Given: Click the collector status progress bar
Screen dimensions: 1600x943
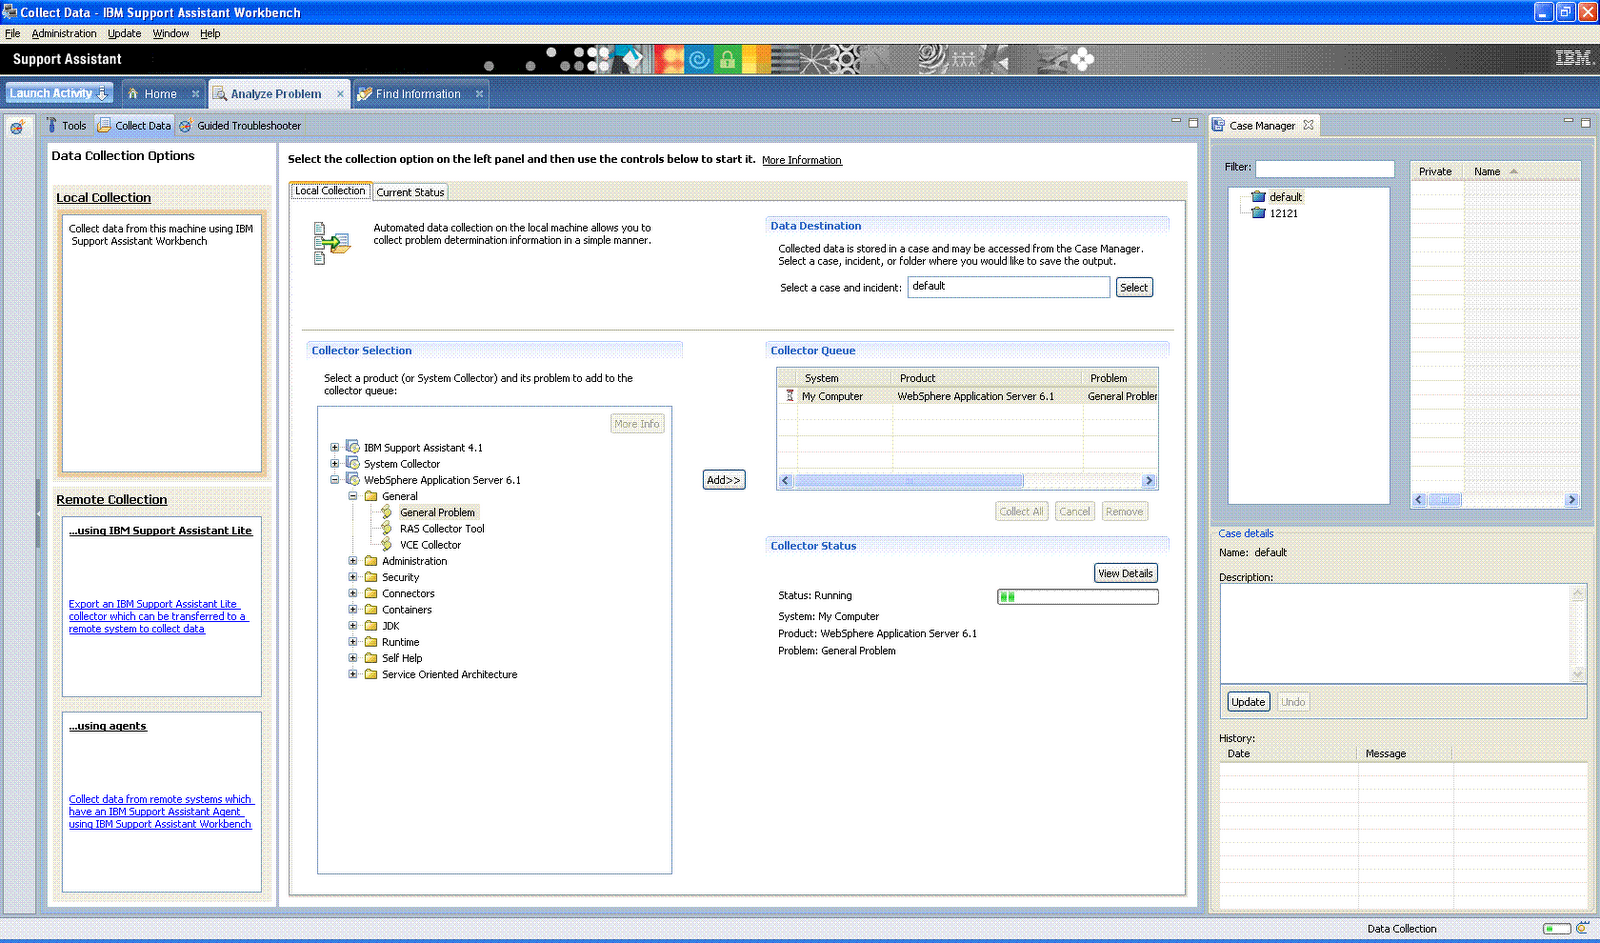Looking at the screenshot, I should 1078,597.
